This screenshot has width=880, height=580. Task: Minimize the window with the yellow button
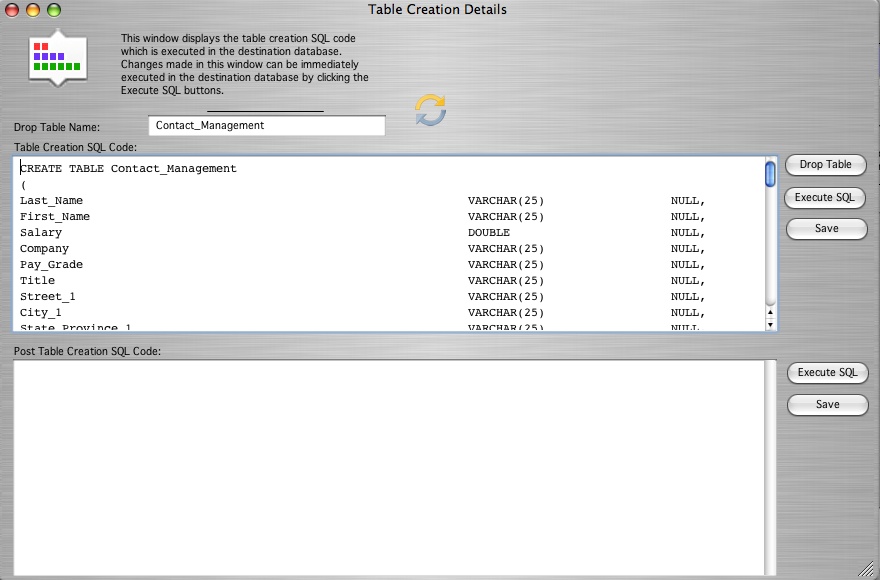click(x=33, y=10)
